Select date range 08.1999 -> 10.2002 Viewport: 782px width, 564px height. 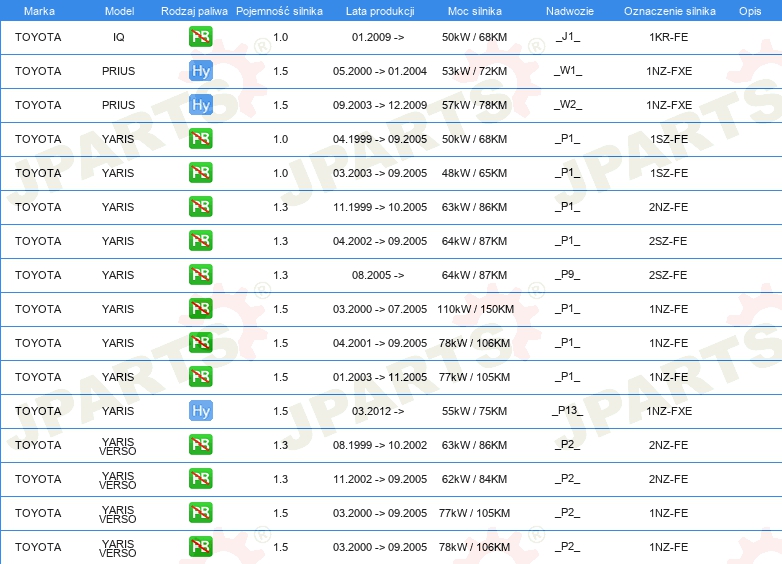380,445
